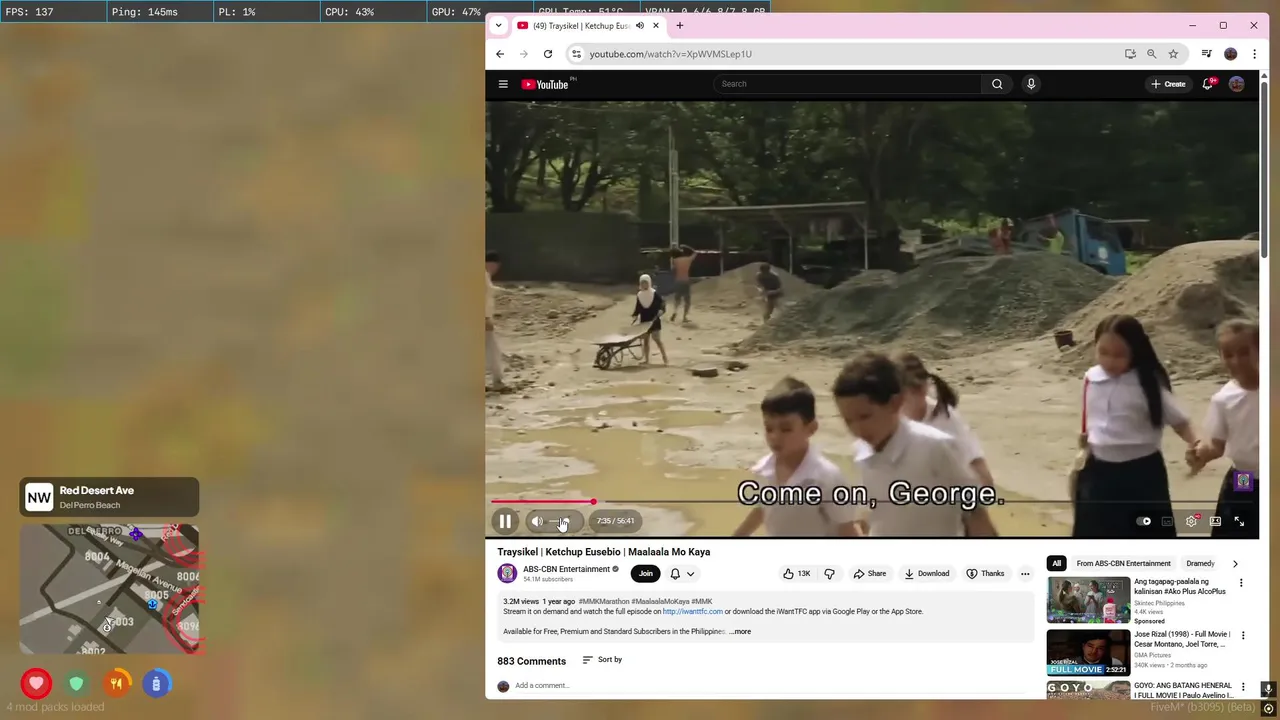Screen dimensions: 1280x720
Task: Click the green armor shield HUD icon
Action: point(76,684)
